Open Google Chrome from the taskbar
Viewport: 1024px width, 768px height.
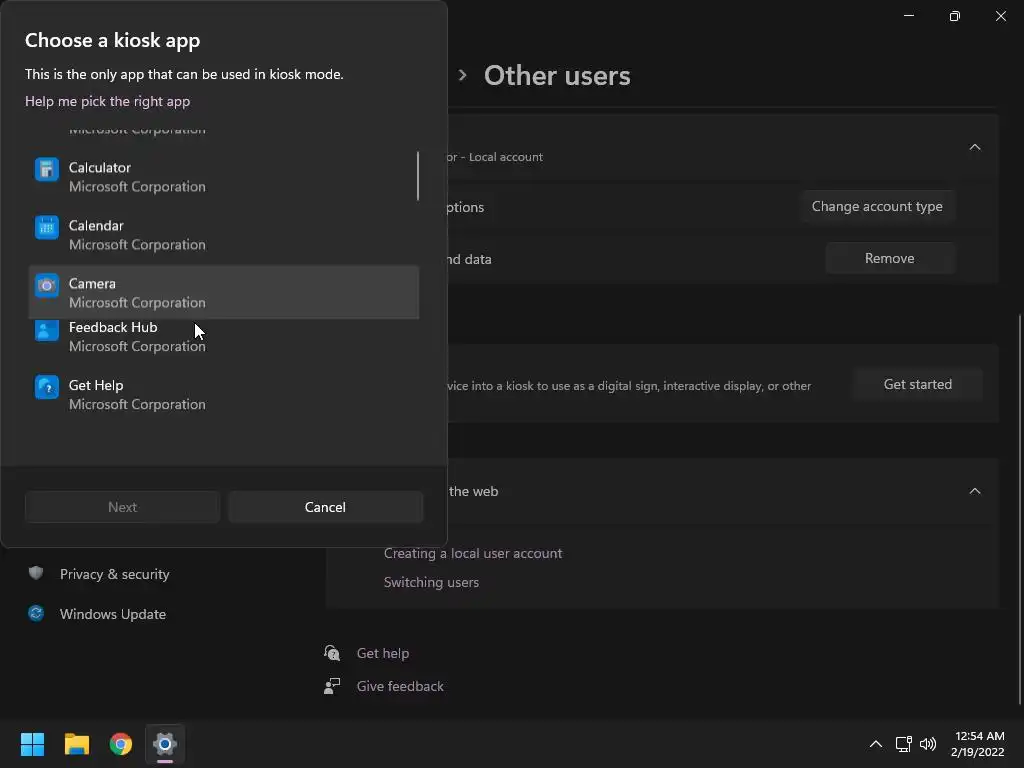[x=121, y=744]
